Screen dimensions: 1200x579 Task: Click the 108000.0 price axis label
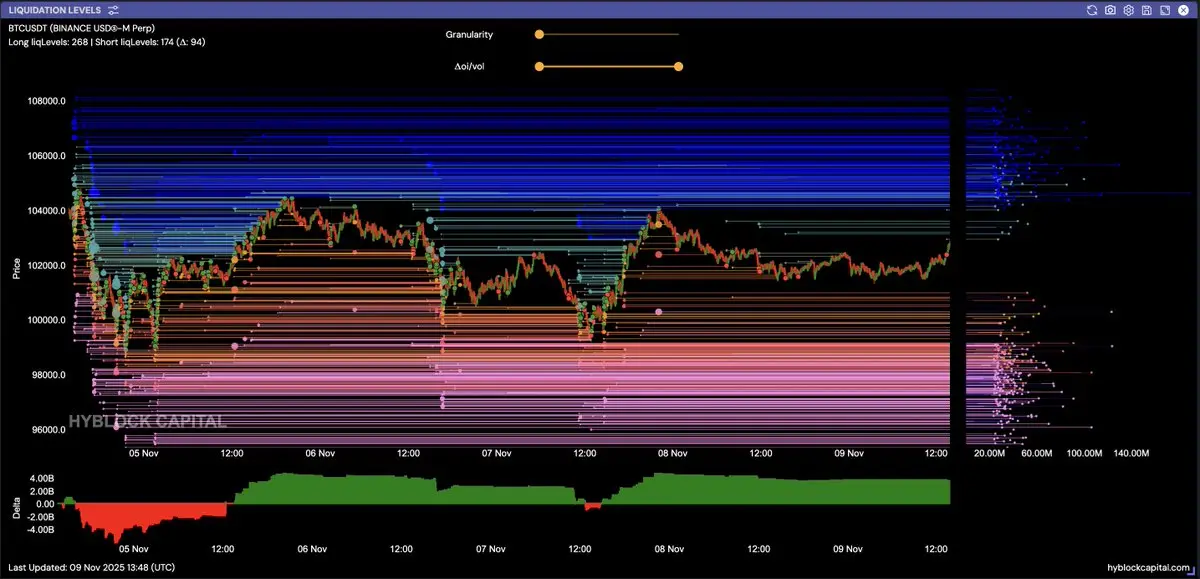point(49,101)
